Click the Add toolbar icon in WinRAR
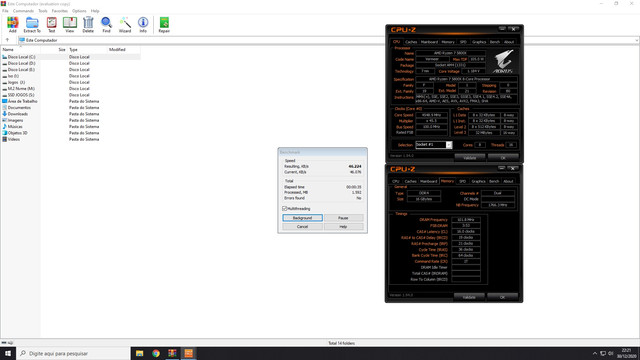 coord(13,23)
